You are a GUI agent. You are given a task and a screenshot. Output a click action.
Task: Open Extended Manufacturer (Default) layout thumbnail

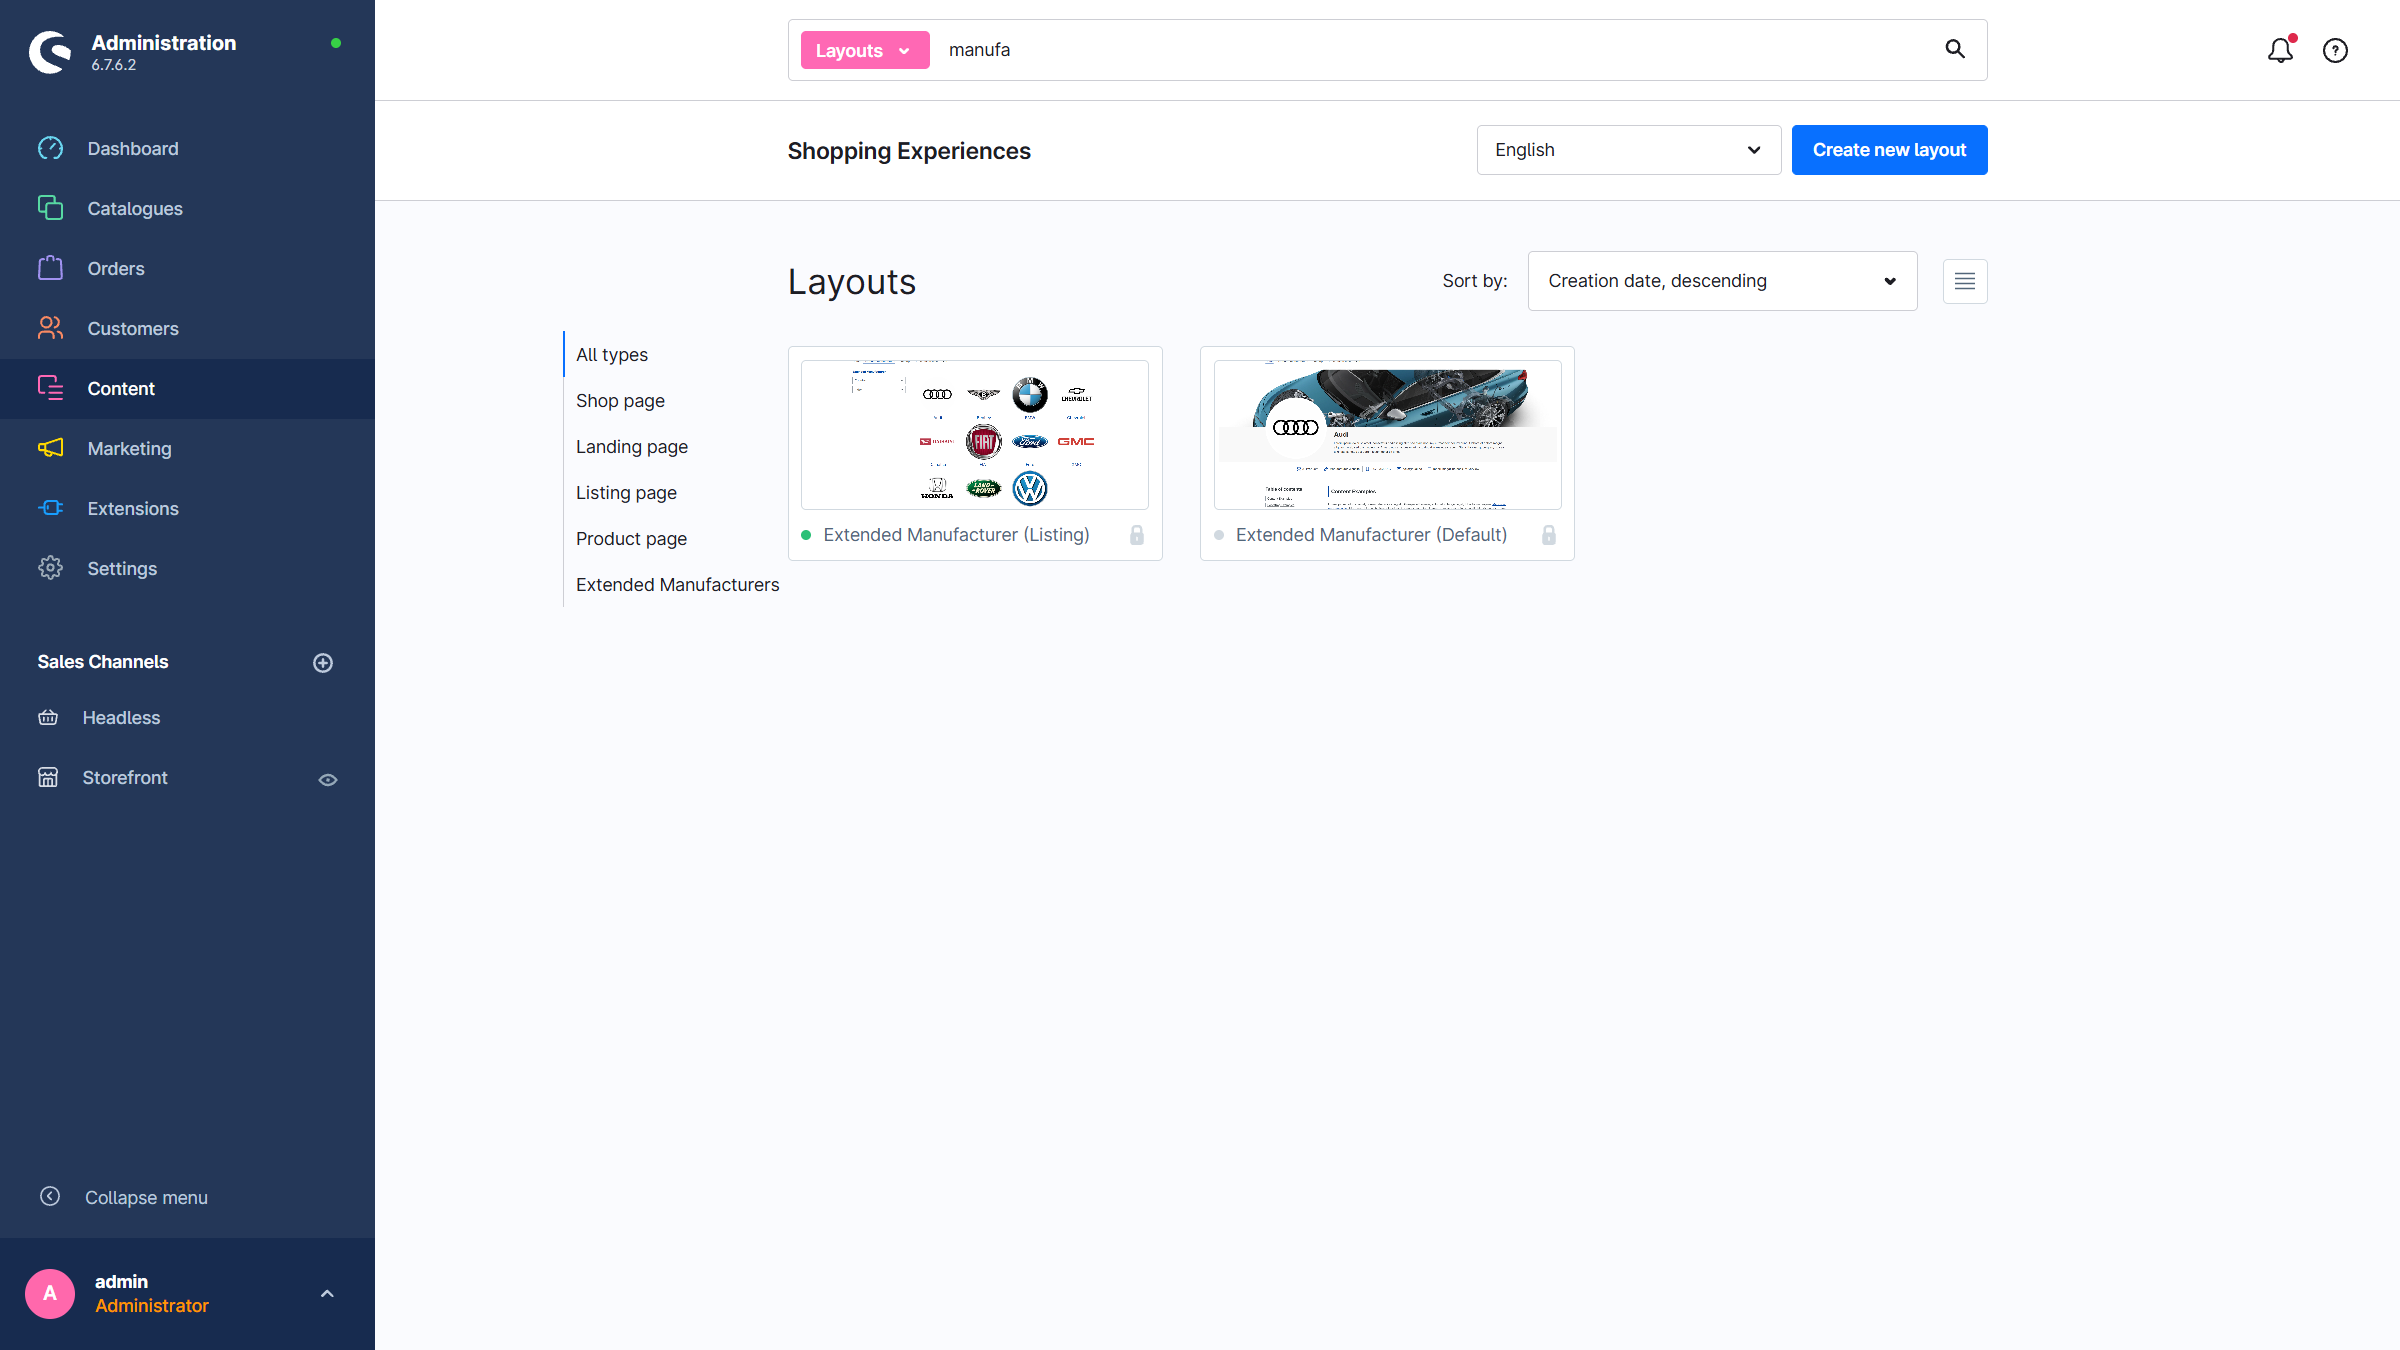pos(1387,435)
